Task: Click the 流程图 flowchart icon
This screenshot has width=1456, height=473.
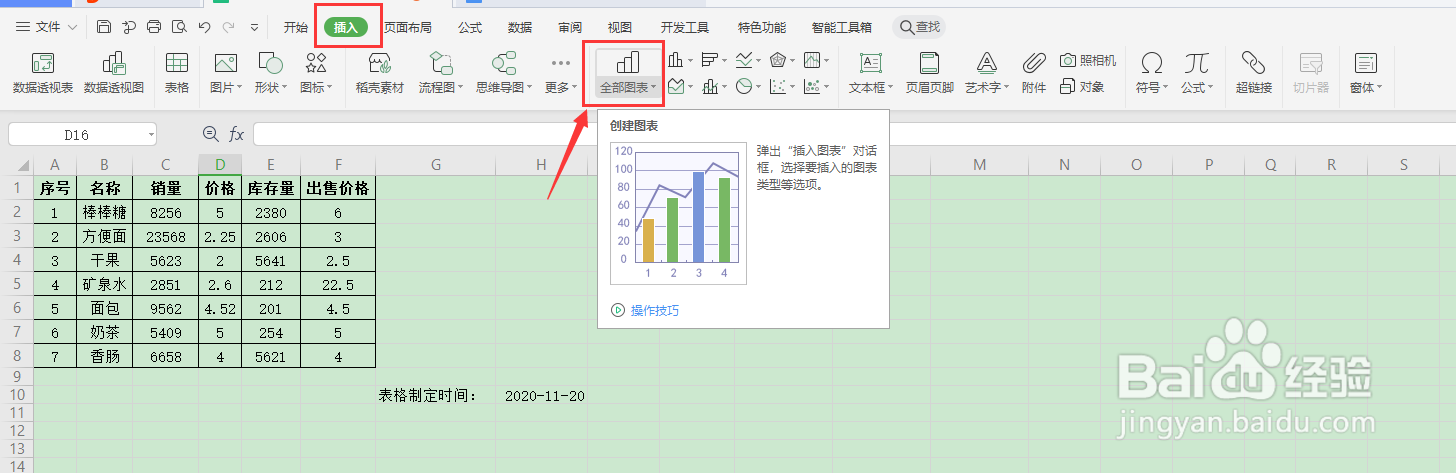Action: click(441, 64)
